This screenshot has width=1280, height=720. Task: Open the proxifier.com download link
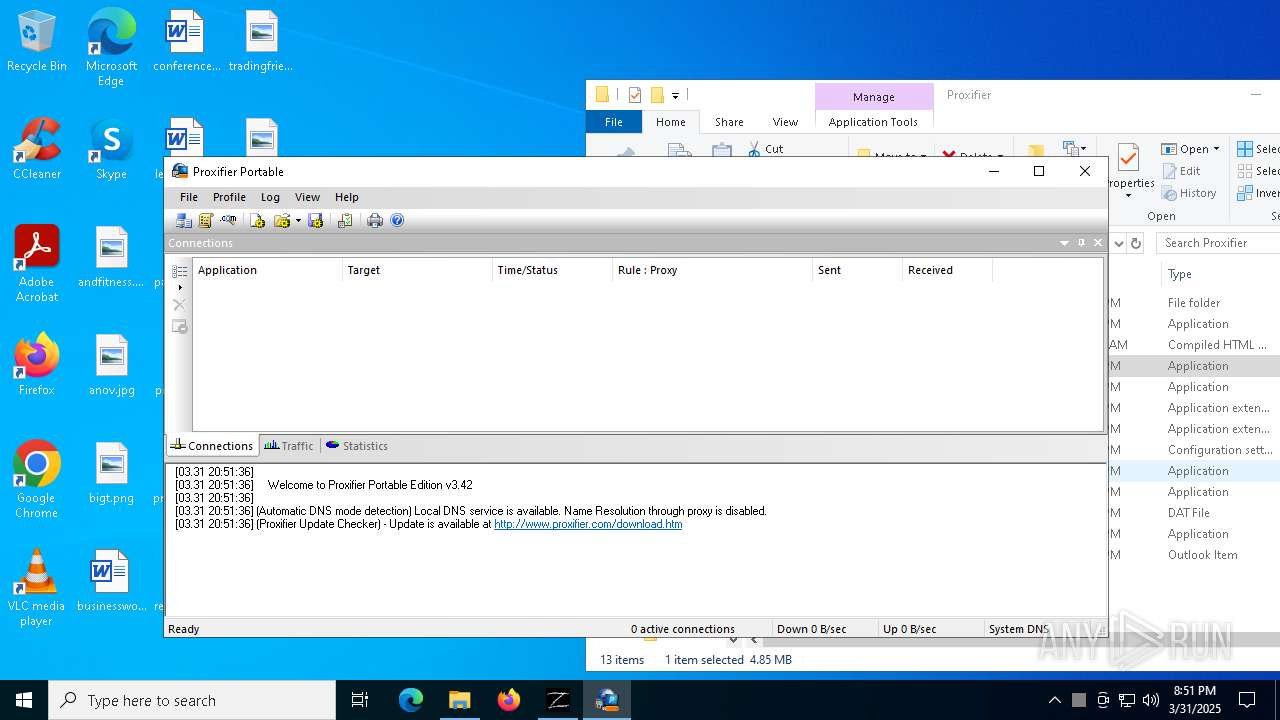click(588, 524)
